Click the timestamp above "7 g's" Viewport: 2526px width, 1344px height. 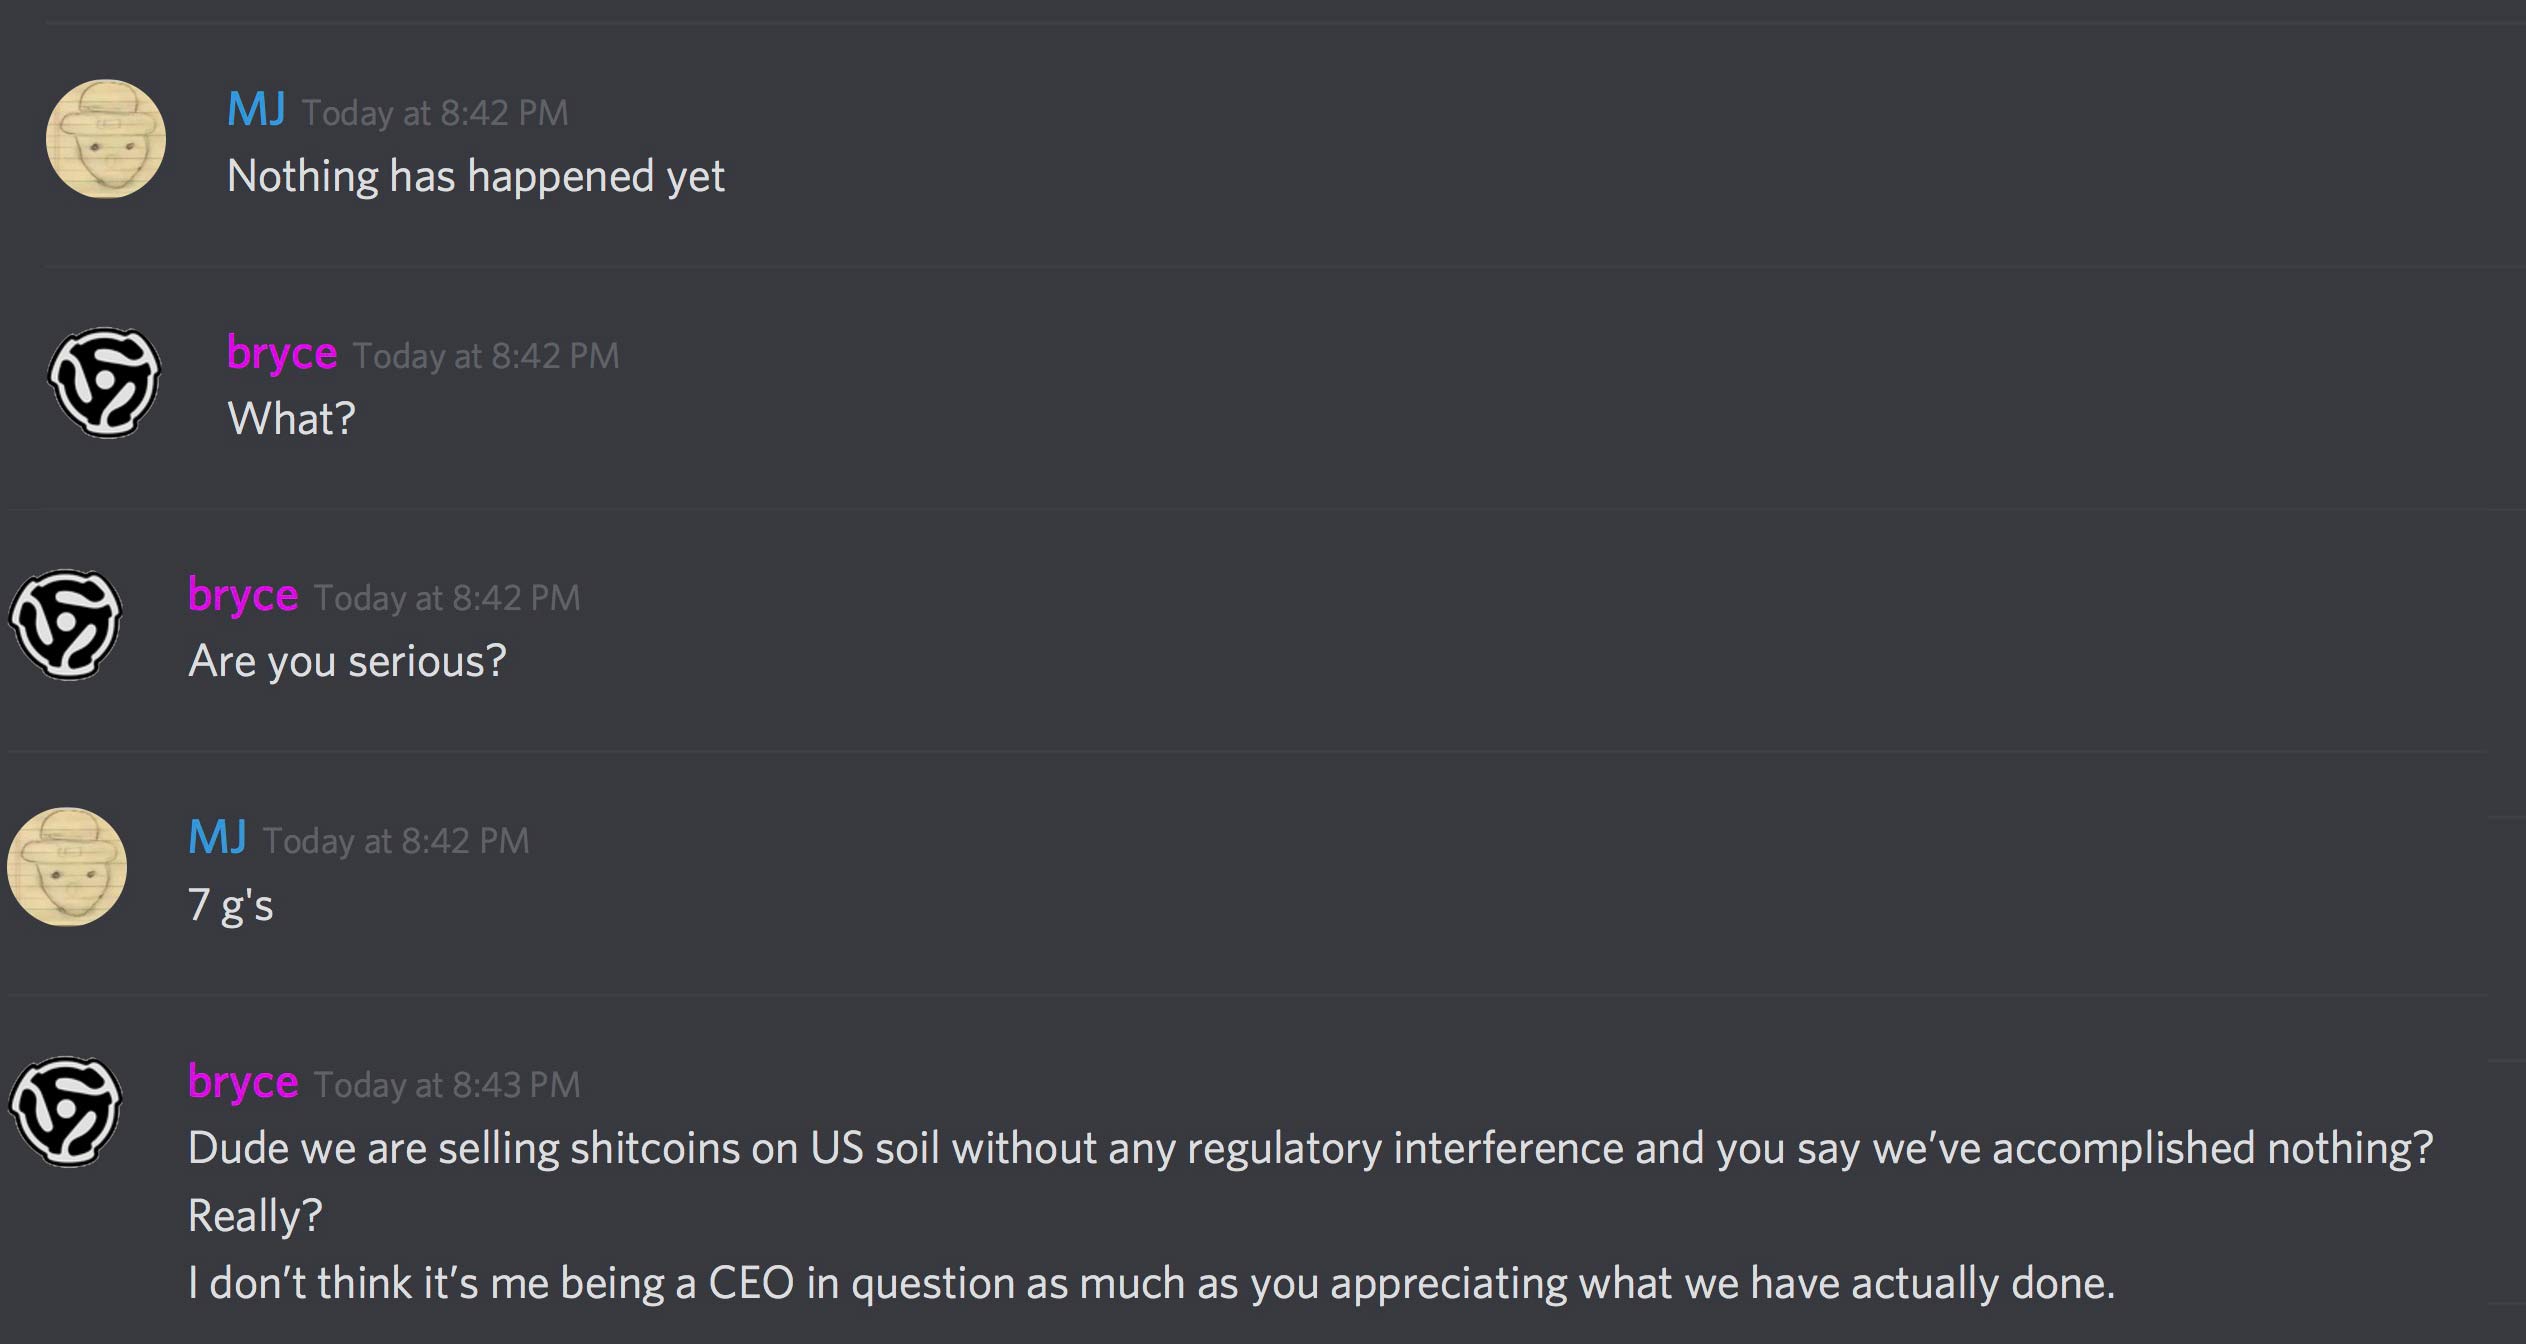(396, 841)
